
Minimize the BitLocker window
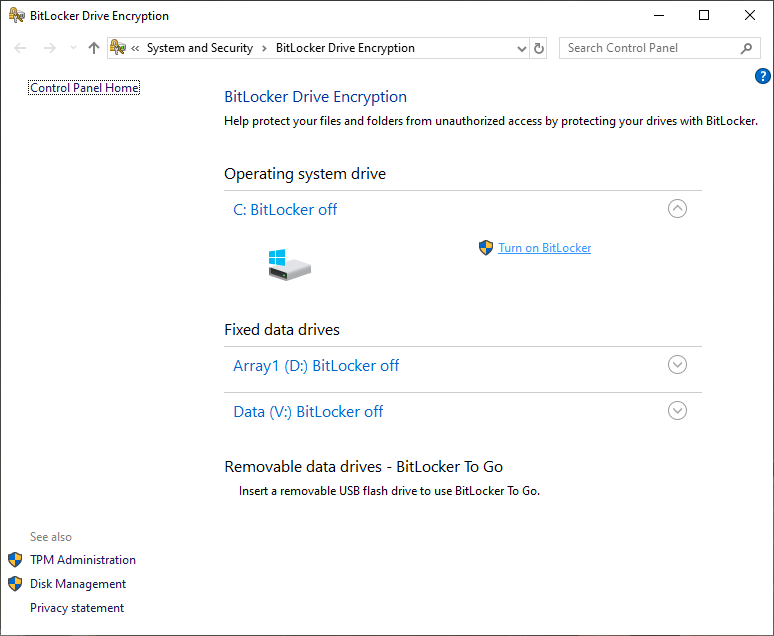click(659, 15)
